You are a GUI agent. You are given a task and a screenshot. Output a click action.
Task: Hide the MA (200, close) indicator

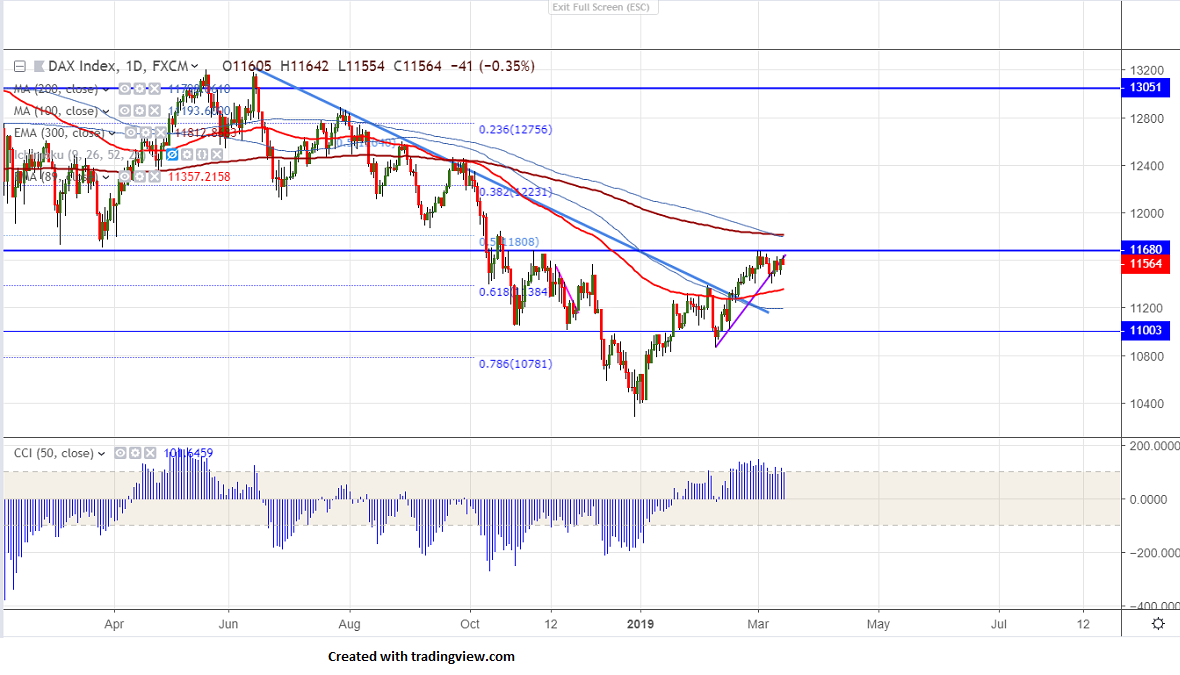point(125,89)
